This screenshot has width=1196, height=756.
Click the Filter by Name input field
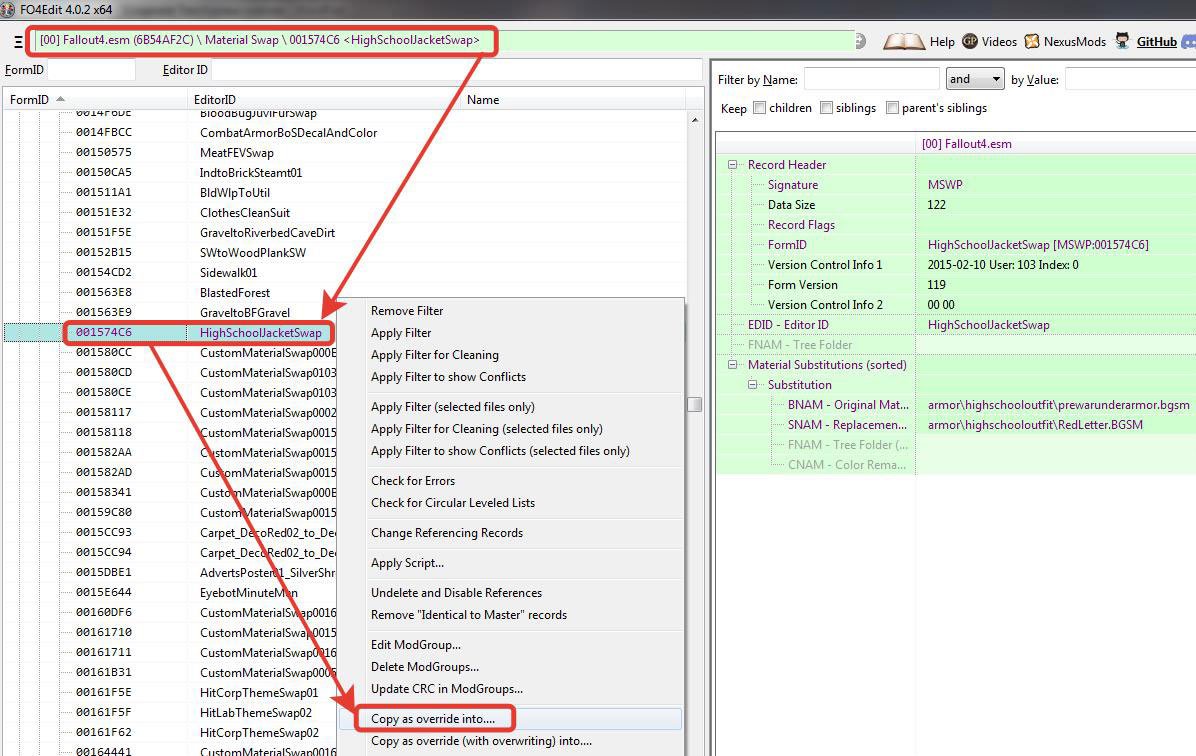point(871,79)
